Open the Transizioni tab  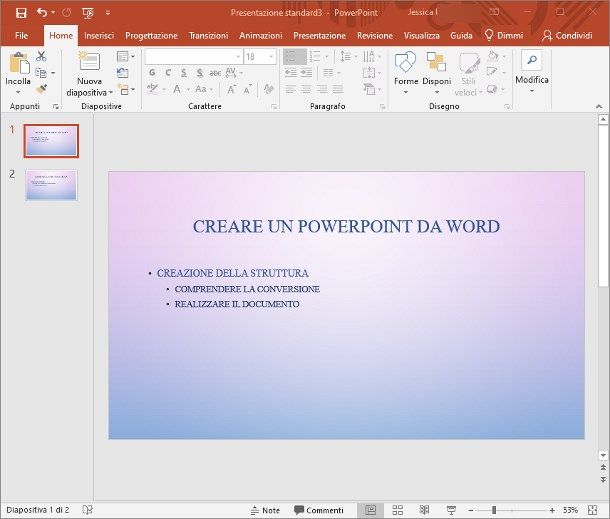(x=208, y=36)
